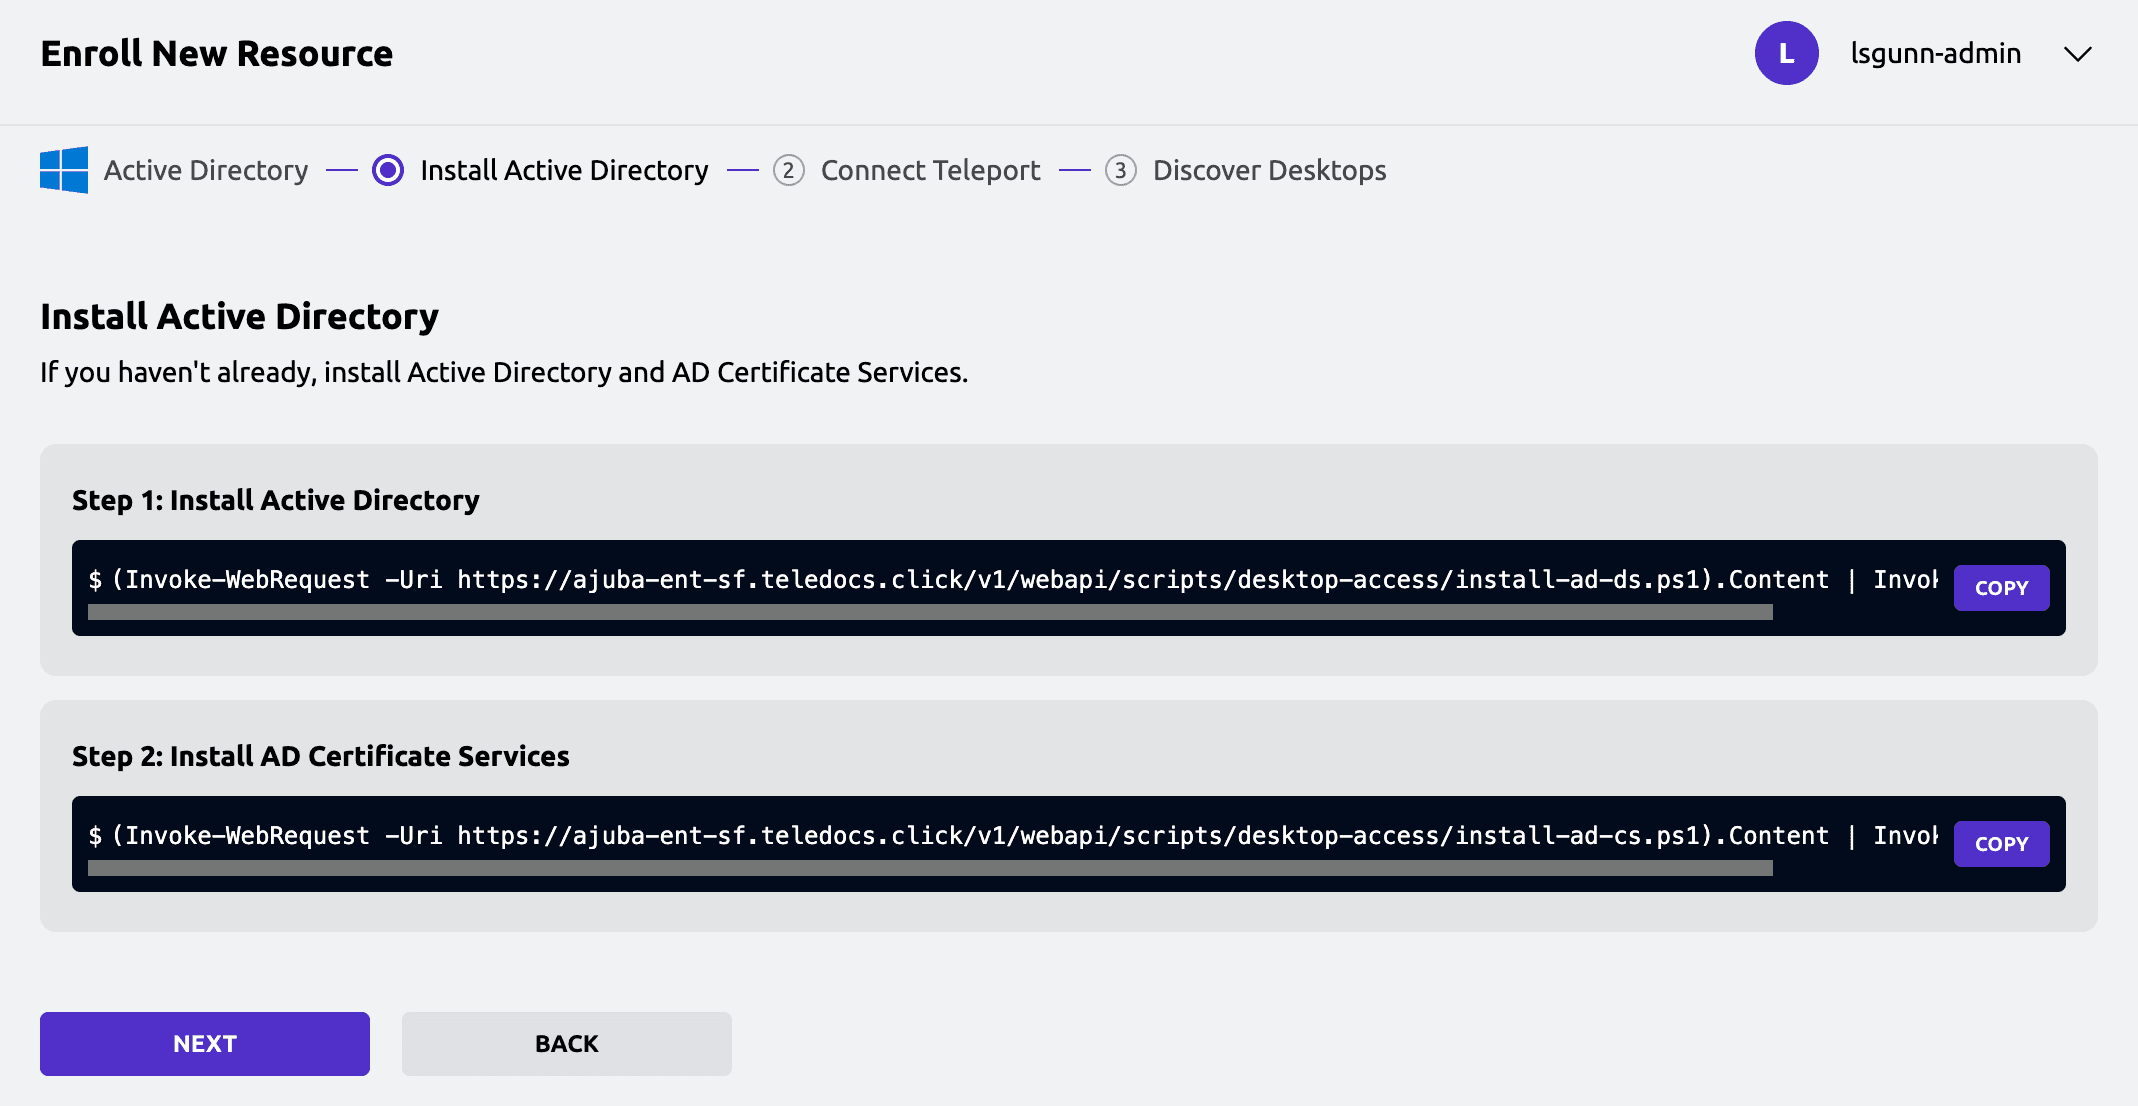
Task: Copy the install-ad-cs.ps1 command
Action: click(x=2001, y=844)
